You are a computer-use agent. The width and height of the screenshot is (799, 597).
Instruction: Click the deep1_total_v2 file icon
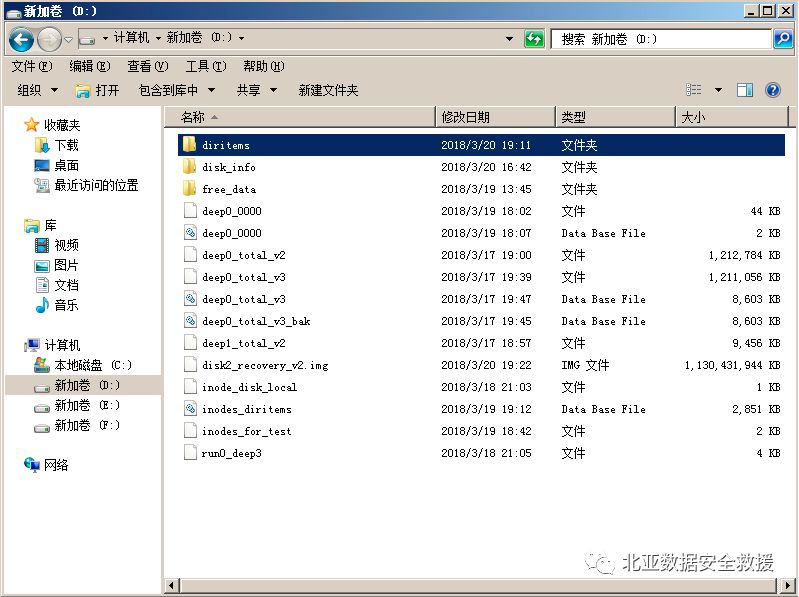click(190, 343)
